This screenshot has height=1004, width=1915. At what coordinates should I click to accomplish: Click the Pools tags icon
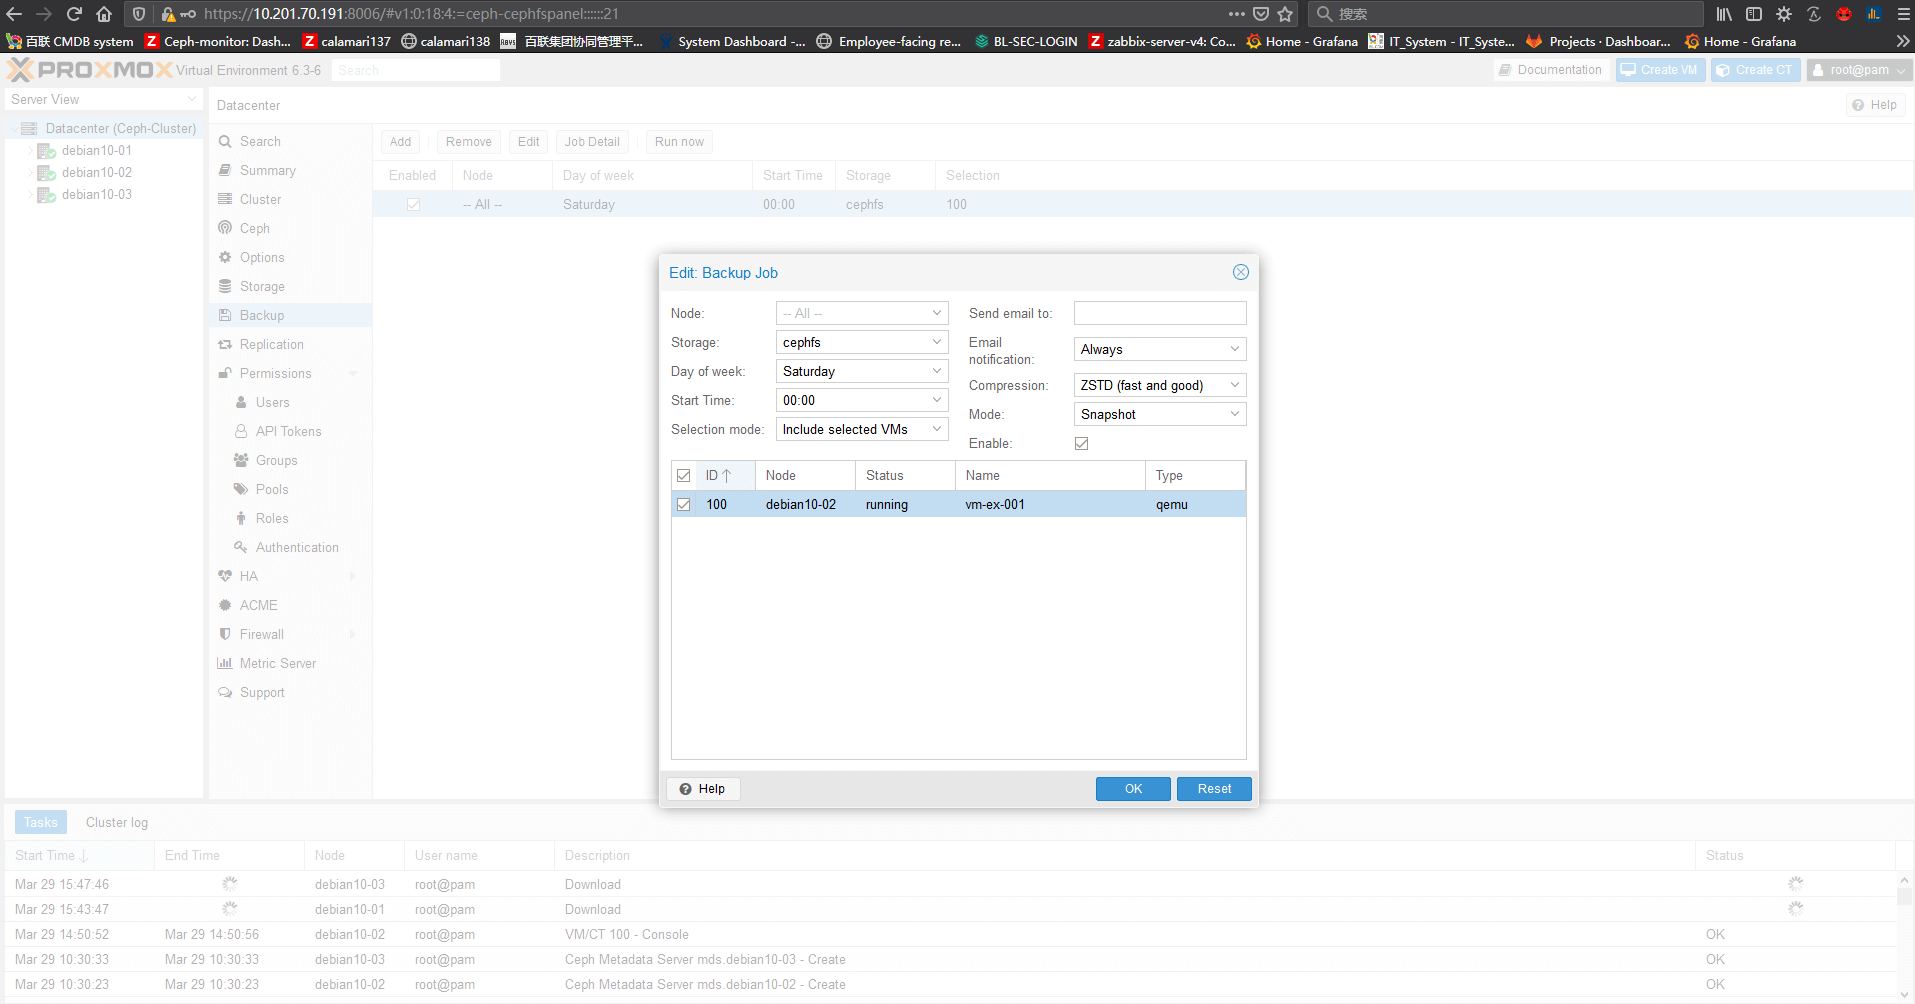[x=241, y=490]
